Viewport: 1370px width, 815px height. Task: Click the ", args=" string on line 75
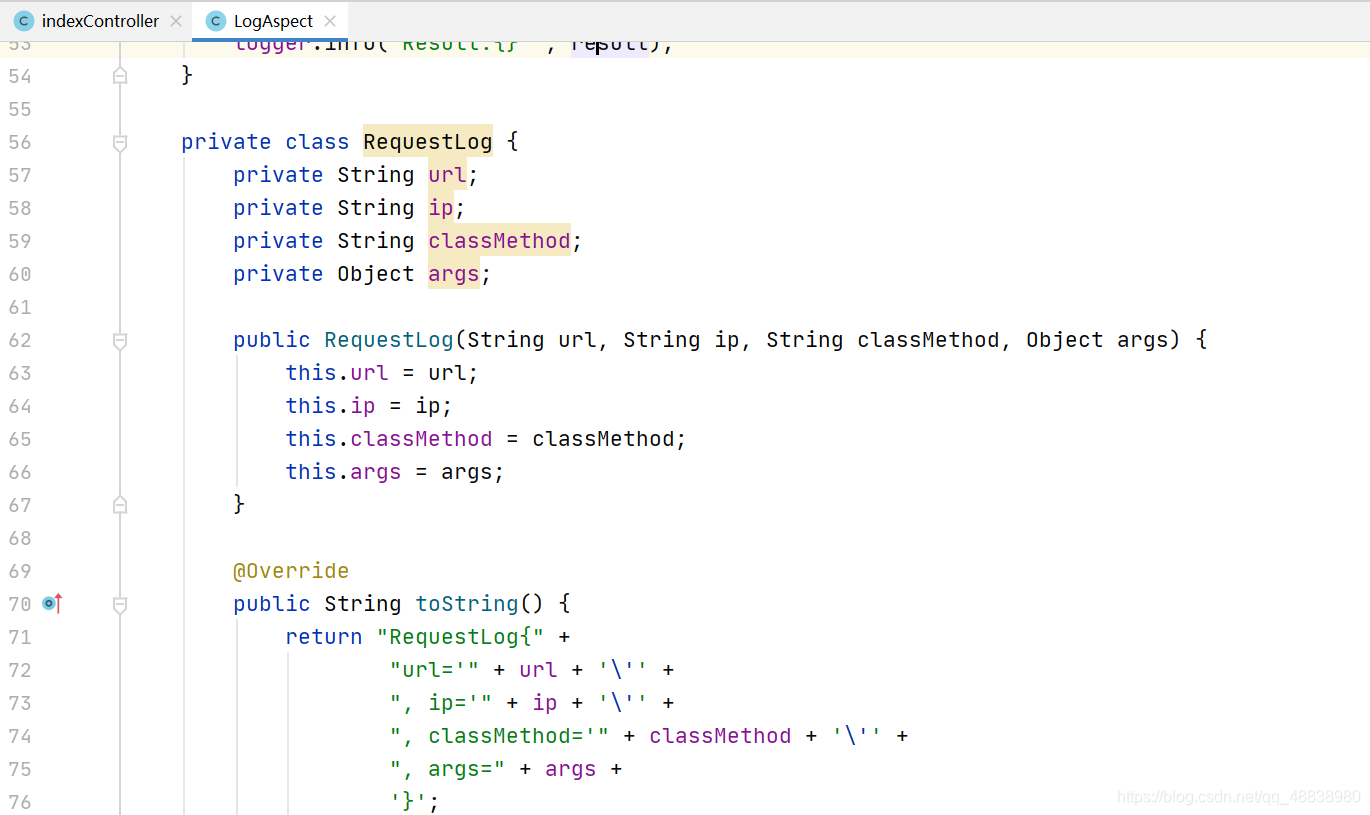click(x=447, y=769)
